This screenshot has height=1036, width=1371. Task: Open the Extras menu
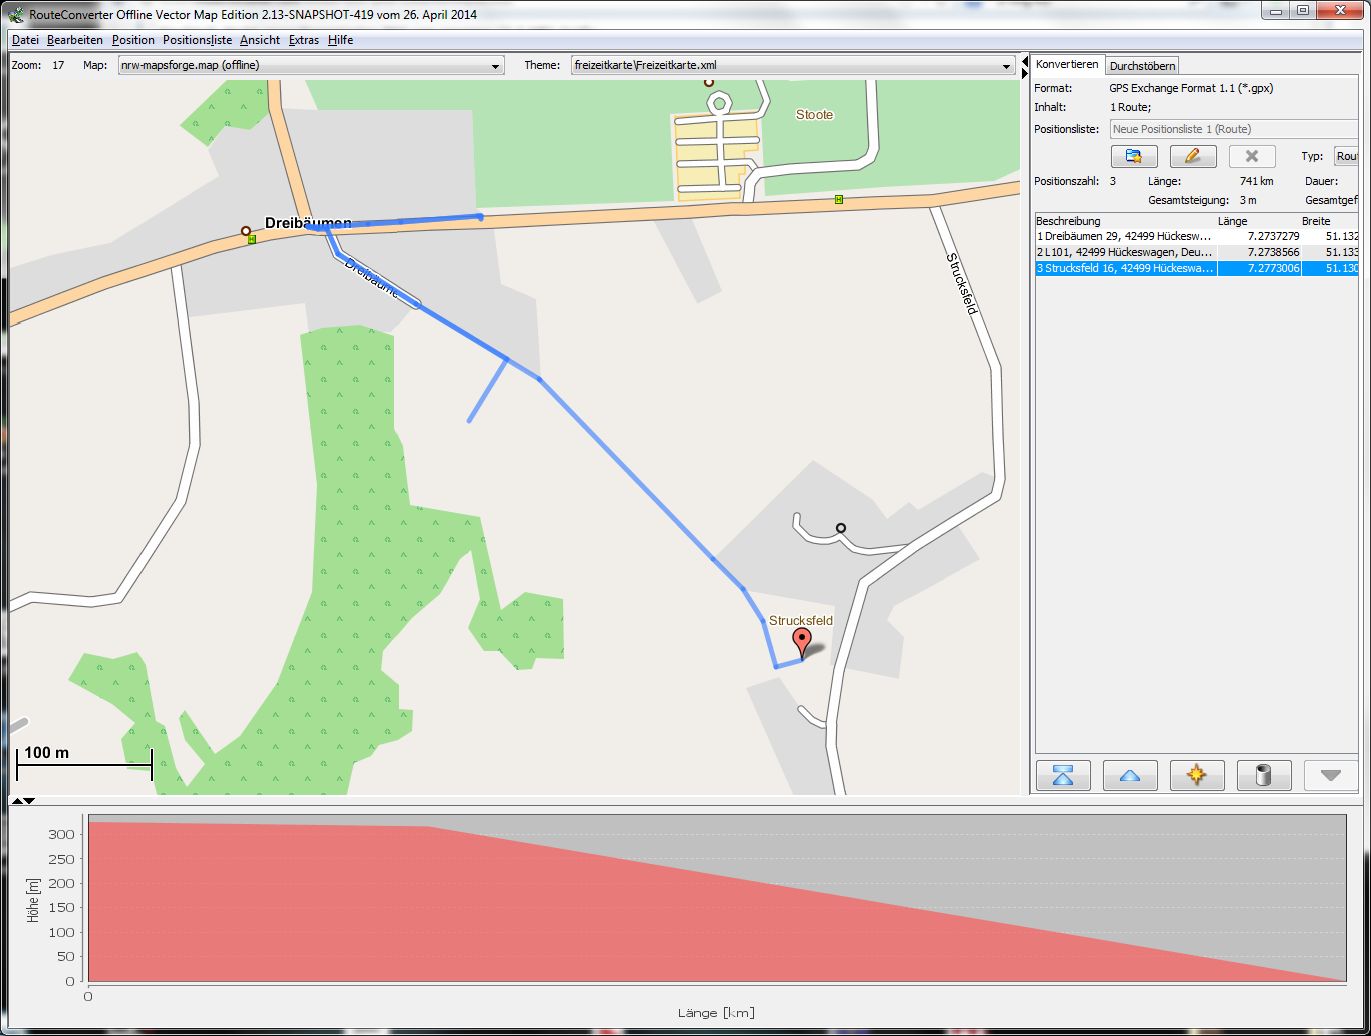303,40
